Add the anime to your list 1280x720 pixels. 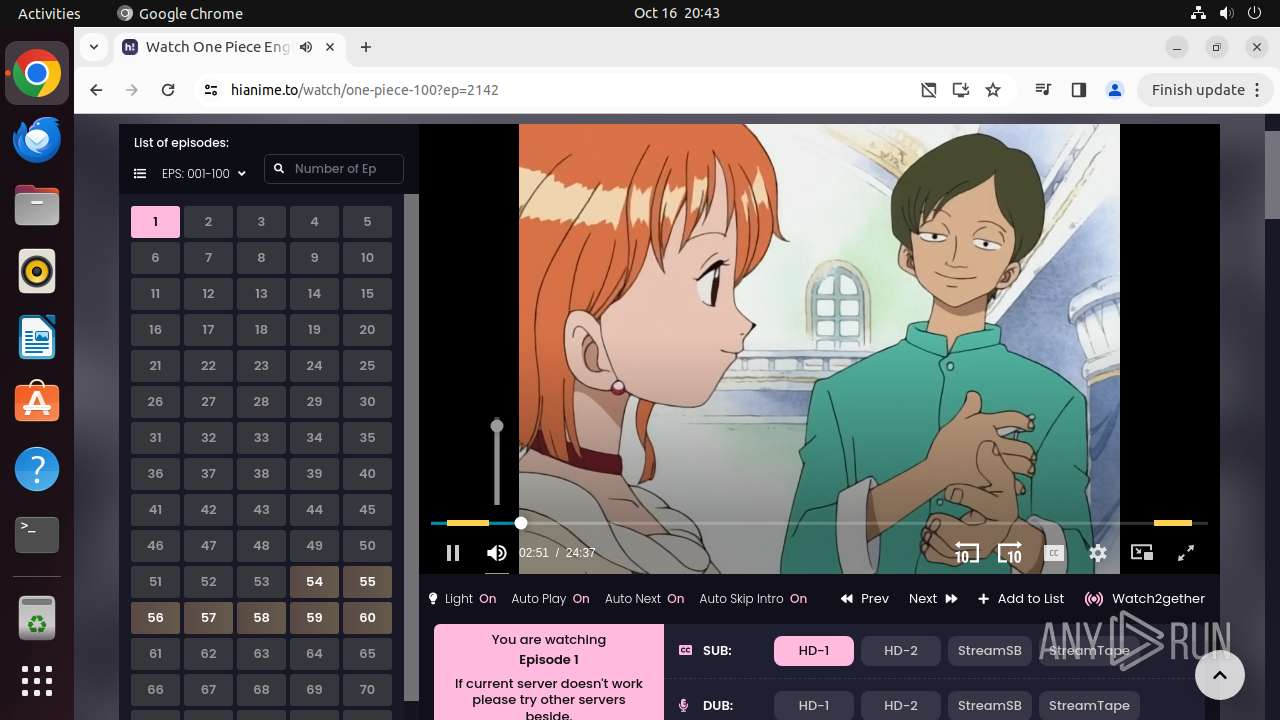[x=1021, y=599]
